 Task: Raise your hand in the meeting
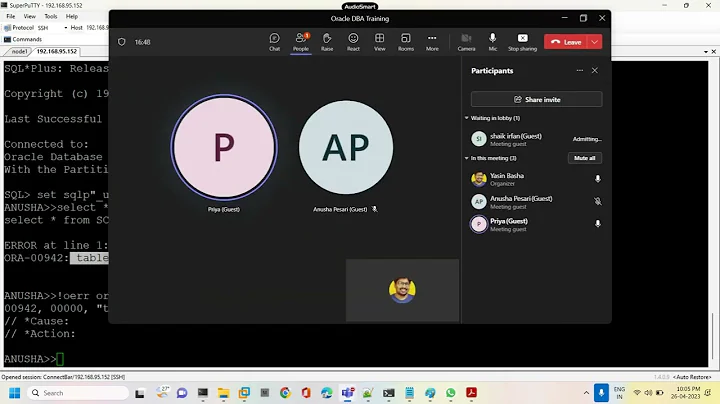pos(327,42)
